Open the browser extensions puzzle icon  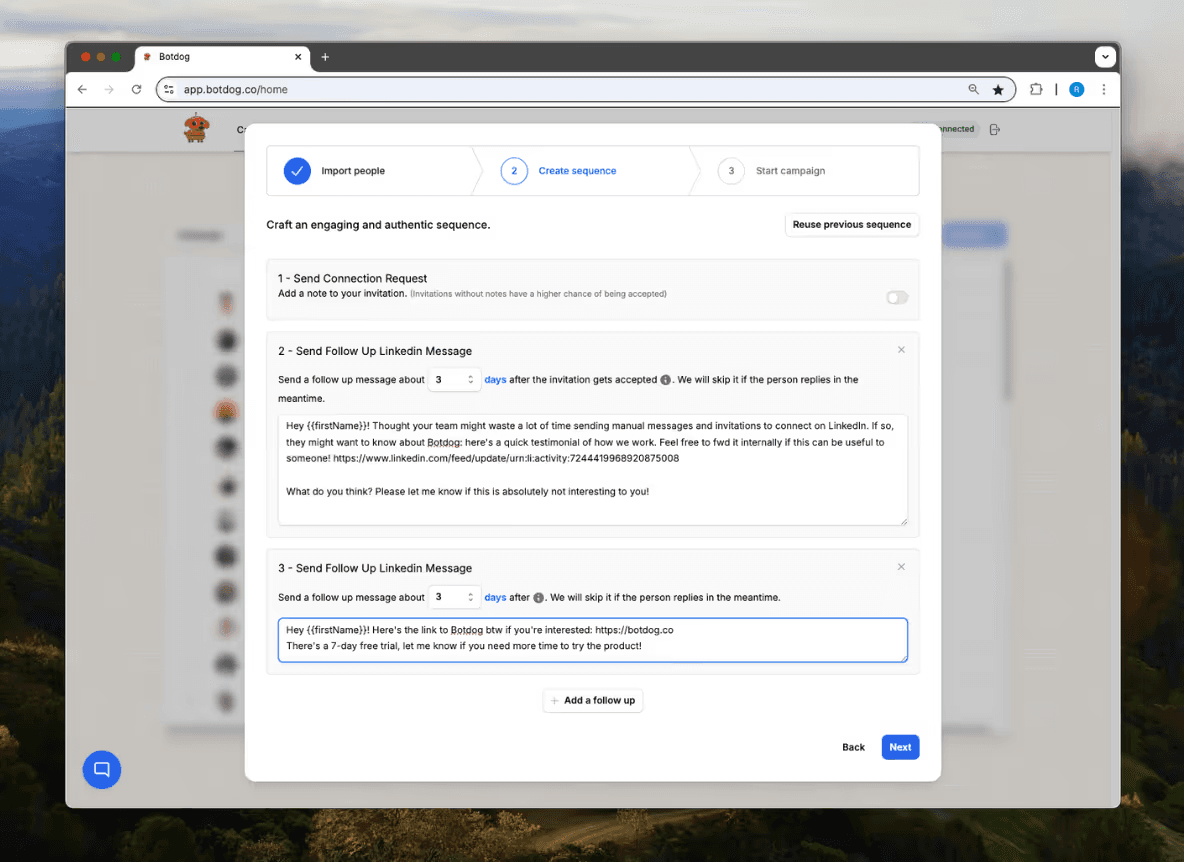[1036, 90]
